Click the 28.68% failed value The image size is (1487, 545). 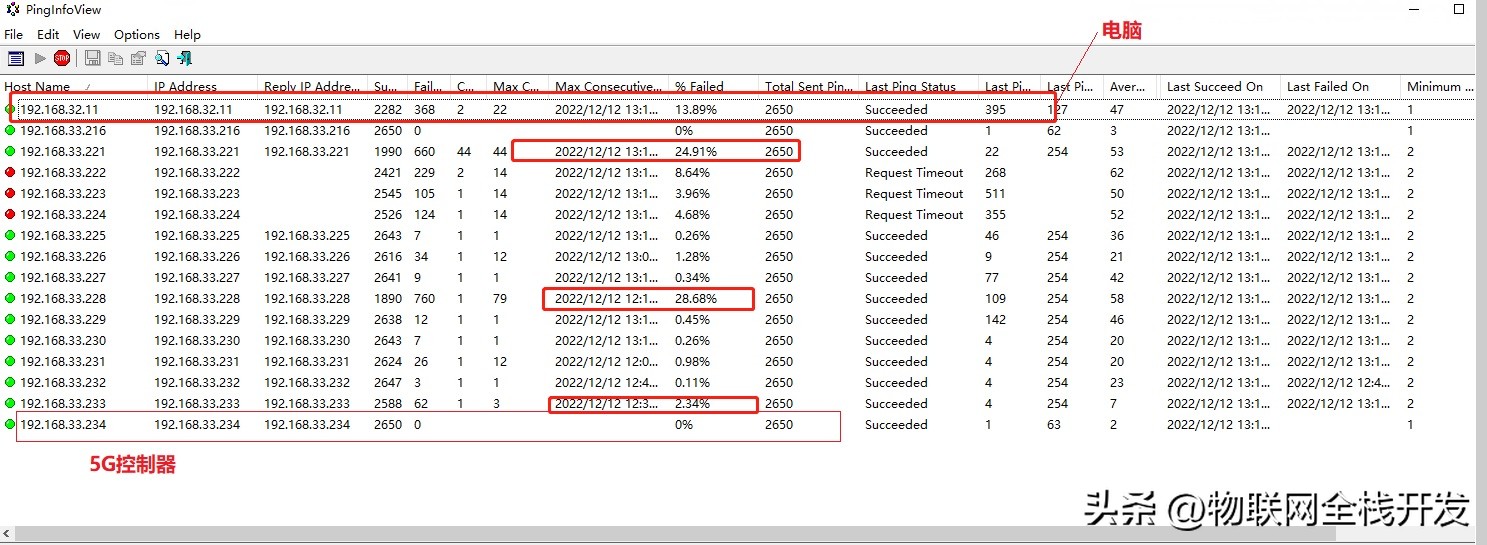tap(696, 299)
